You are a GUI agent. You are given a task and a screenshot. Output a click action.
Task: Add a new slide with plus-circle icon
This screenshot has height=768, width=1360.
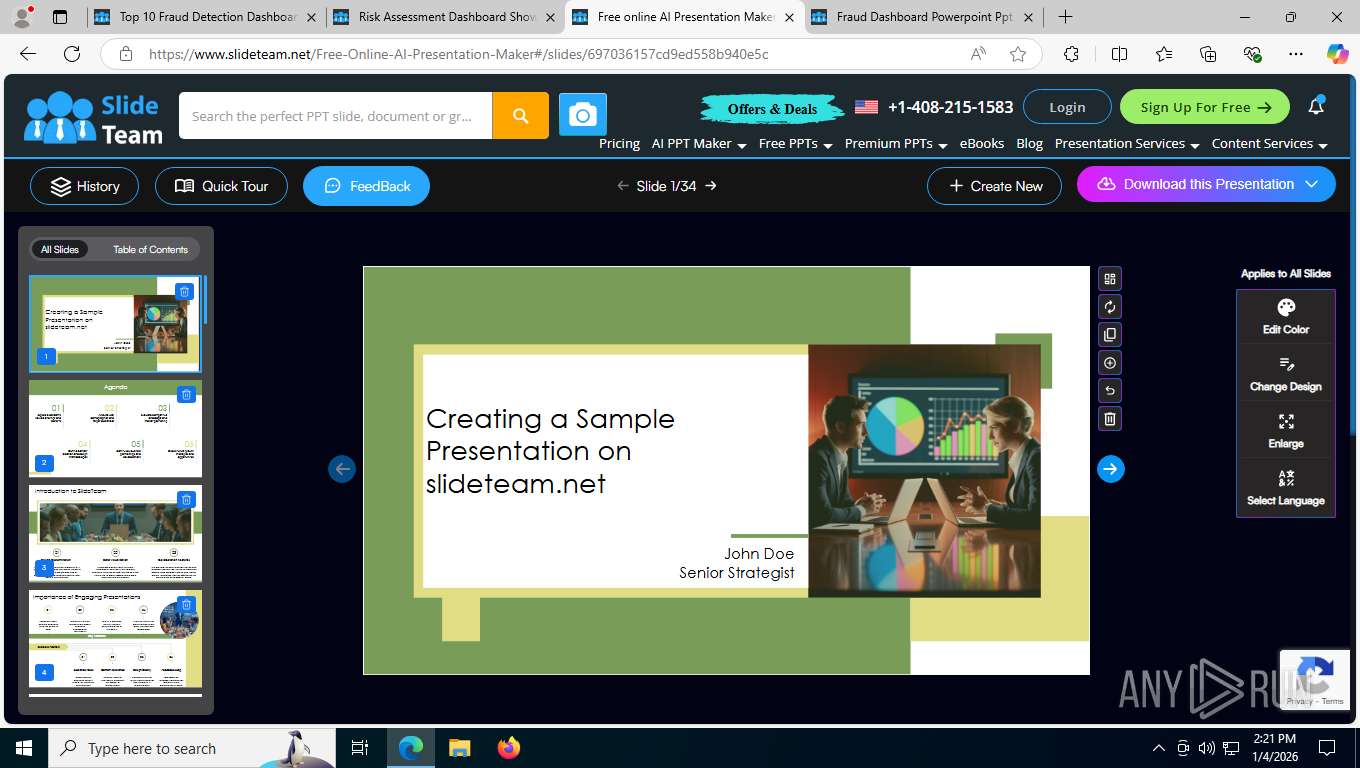click(x=1110, y=363)
